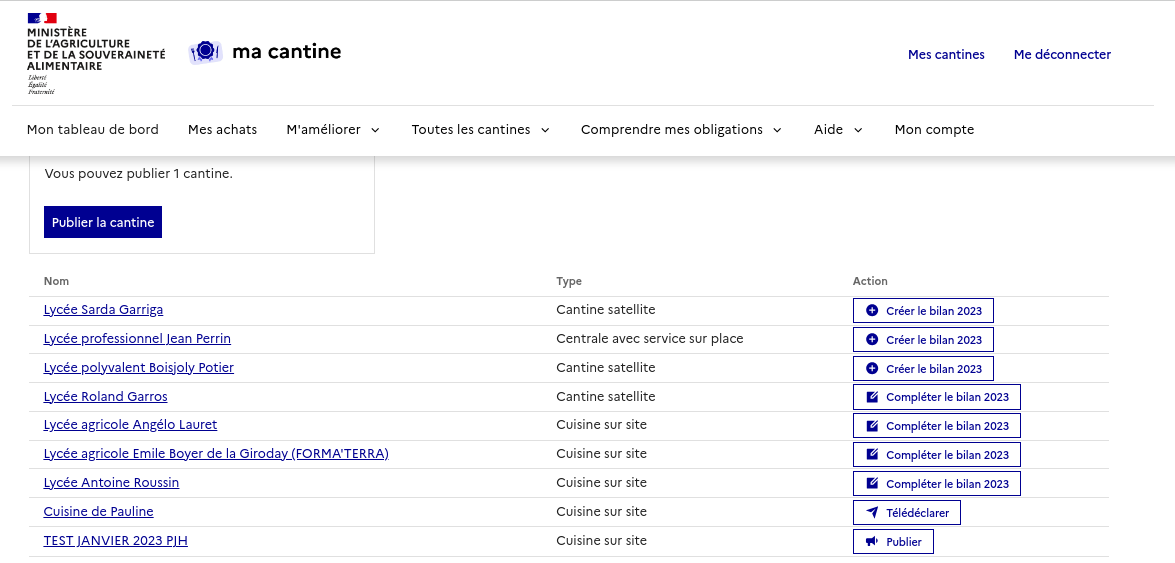This screenshot has width=1175, height=563.
Task: Expand Comprendre mes obligations menu
Action: [680, 130]
